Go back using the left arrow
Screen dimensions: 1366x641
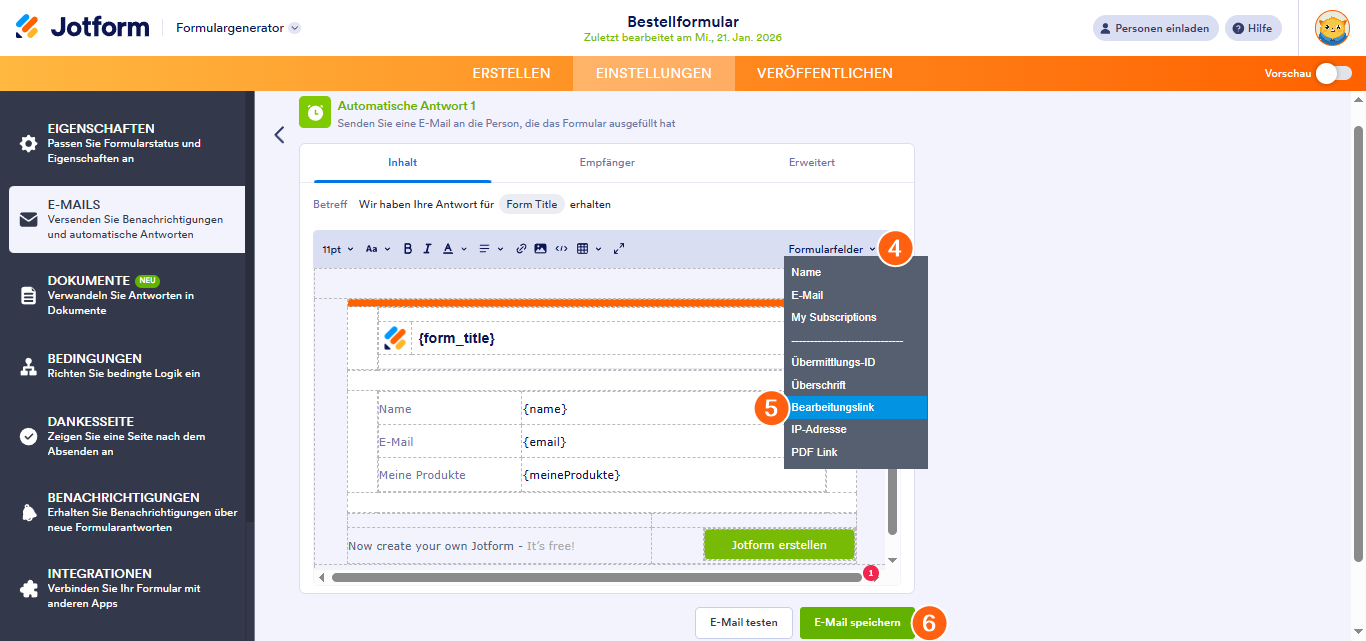(279, 135)
